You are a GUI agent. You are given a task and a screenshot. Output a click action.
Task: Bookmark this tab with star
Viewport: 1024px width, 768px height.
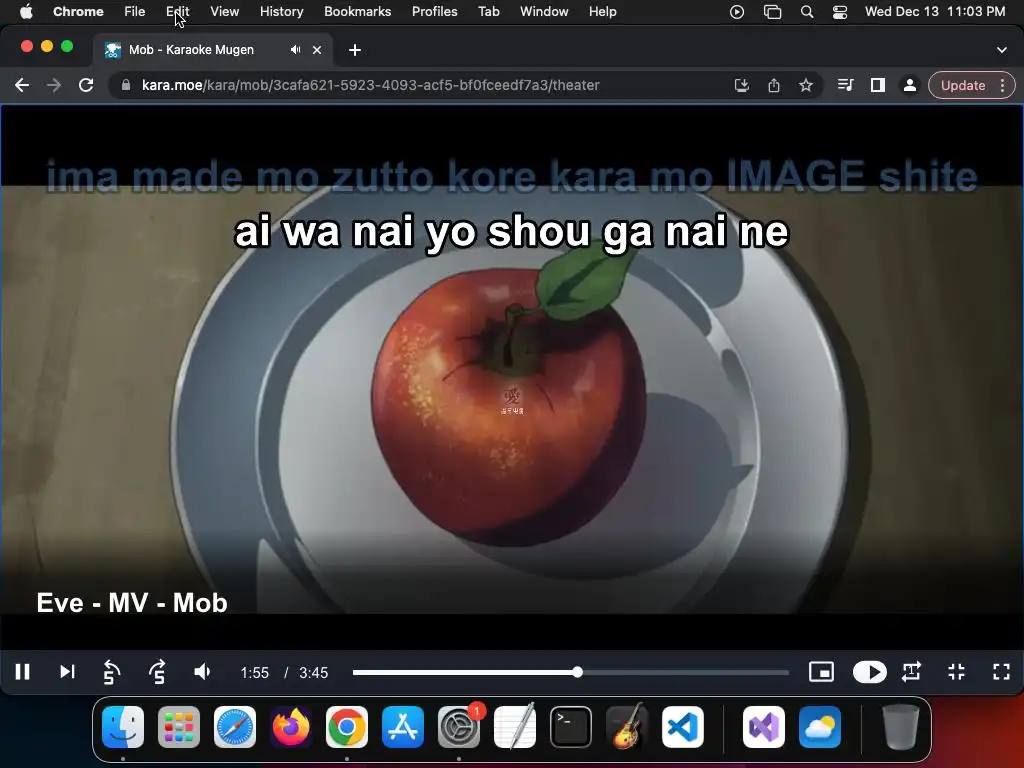(x=806, y=86)
